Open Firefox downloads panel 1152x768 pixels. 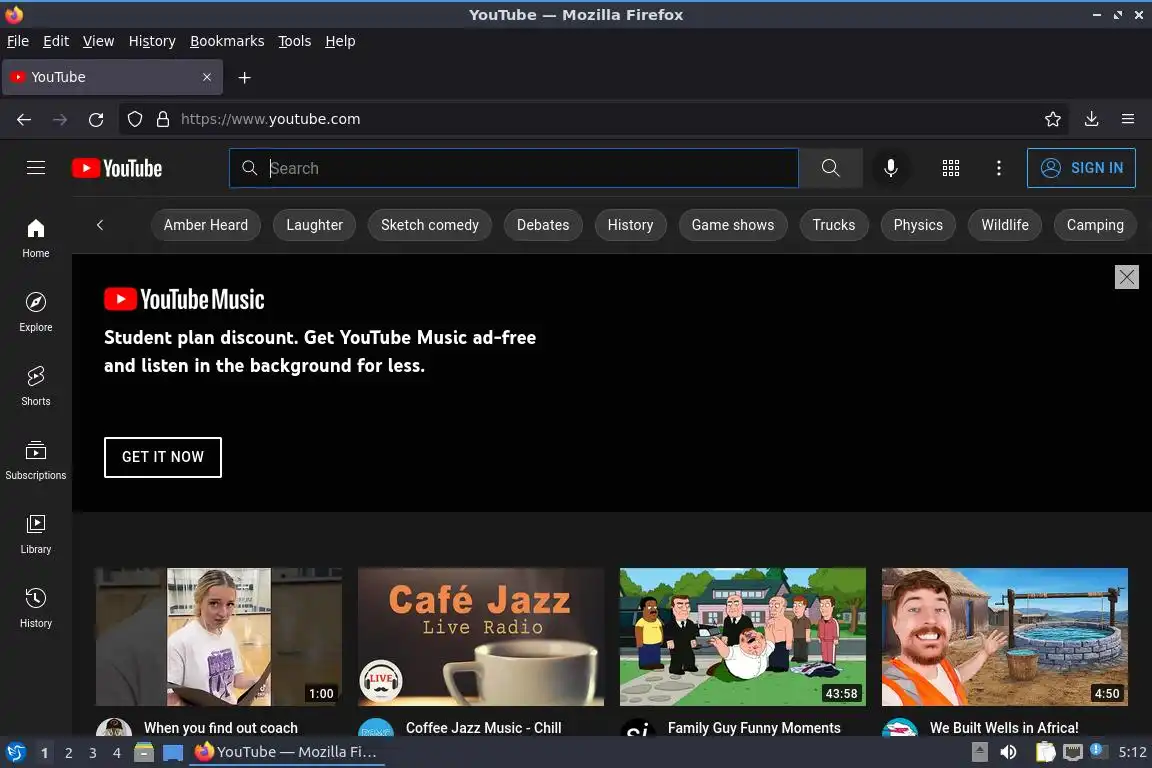[x=1092, y=119]
